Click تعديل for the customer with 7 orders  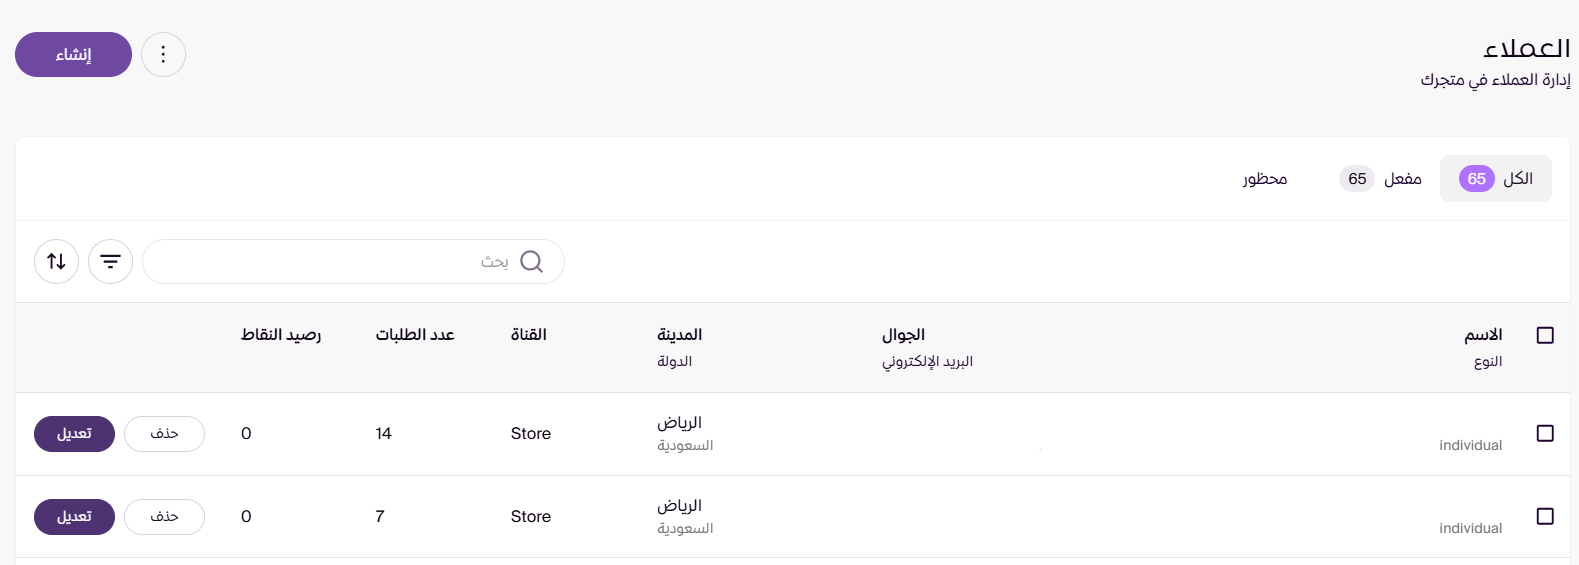pyautogui.click(x=74, y=517)
